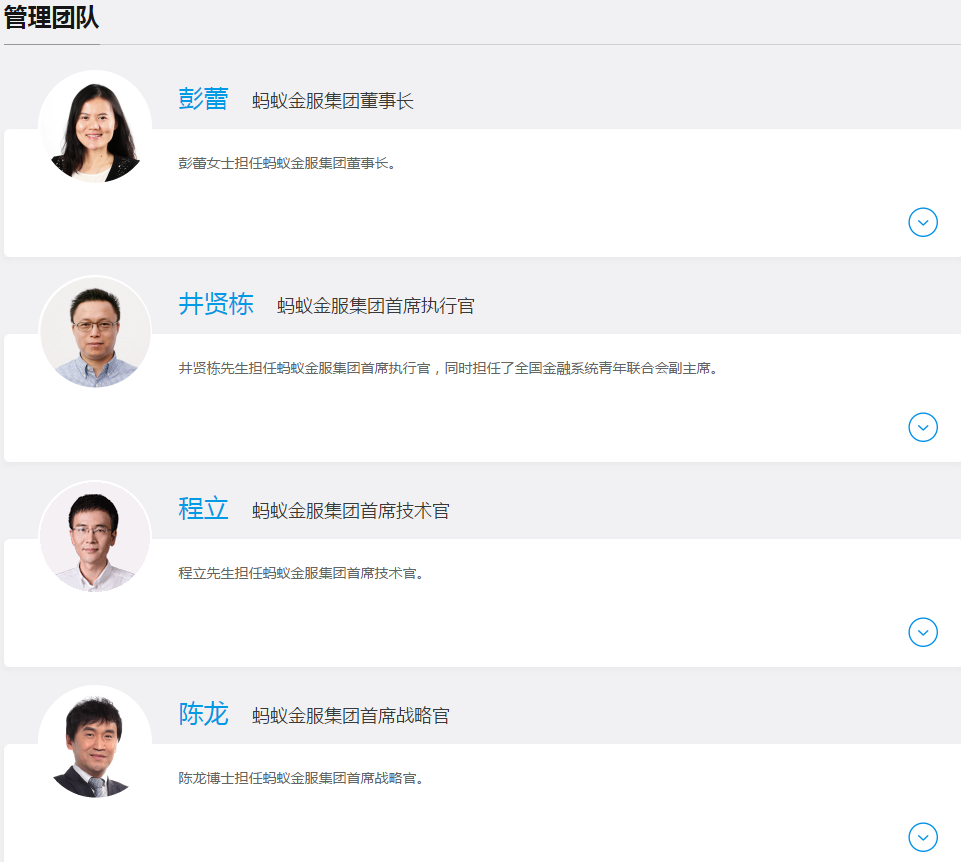Image resolution: width=961 pixels, height=862 pixels.
Task: Click the avatar next to 程立
Action: coord(95,537)
